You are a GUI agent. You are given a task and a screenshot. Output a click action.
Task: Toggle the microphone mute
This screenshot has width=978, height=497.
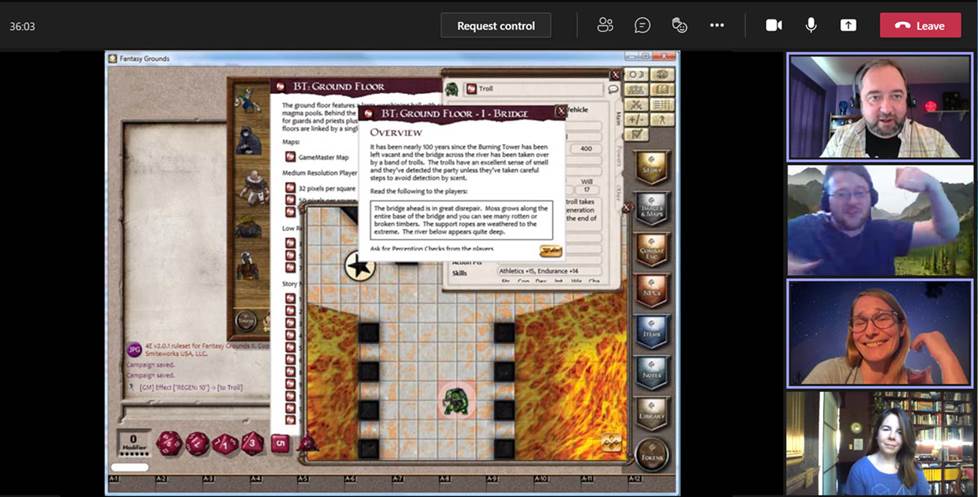coord(811,26)
